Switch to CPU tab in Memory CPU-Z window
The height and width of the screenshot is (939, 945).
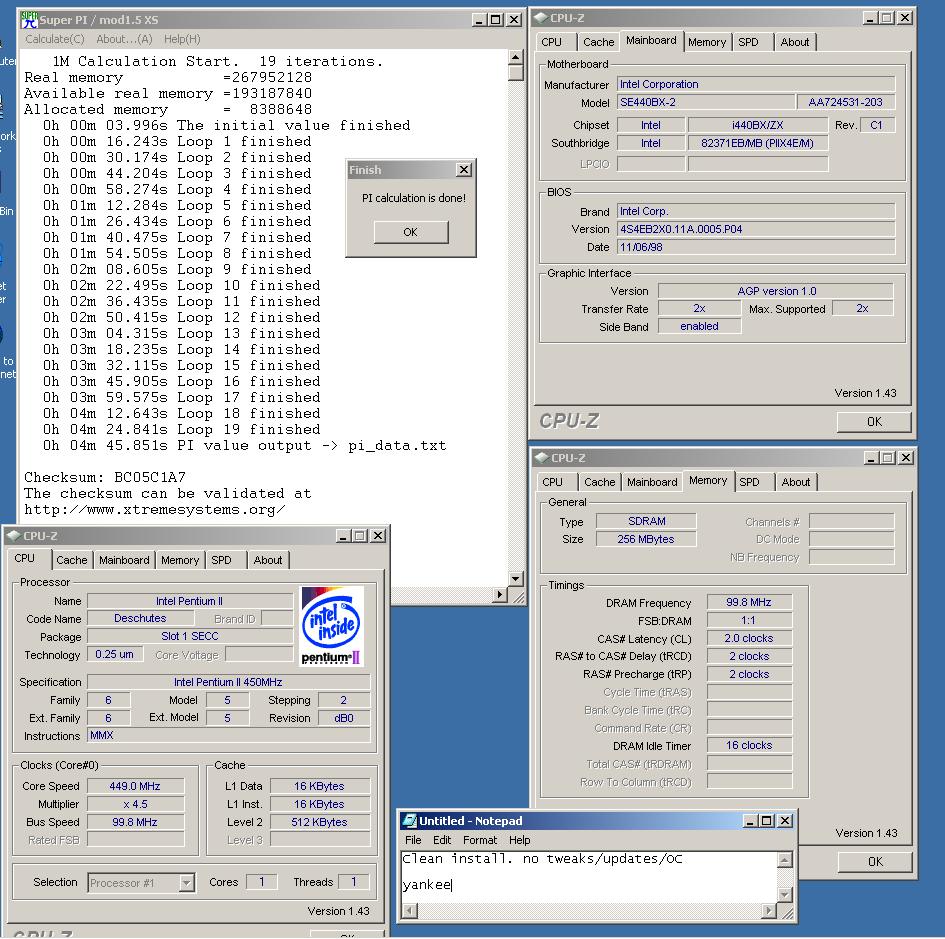pyautogui.click(x=552, y=482)
